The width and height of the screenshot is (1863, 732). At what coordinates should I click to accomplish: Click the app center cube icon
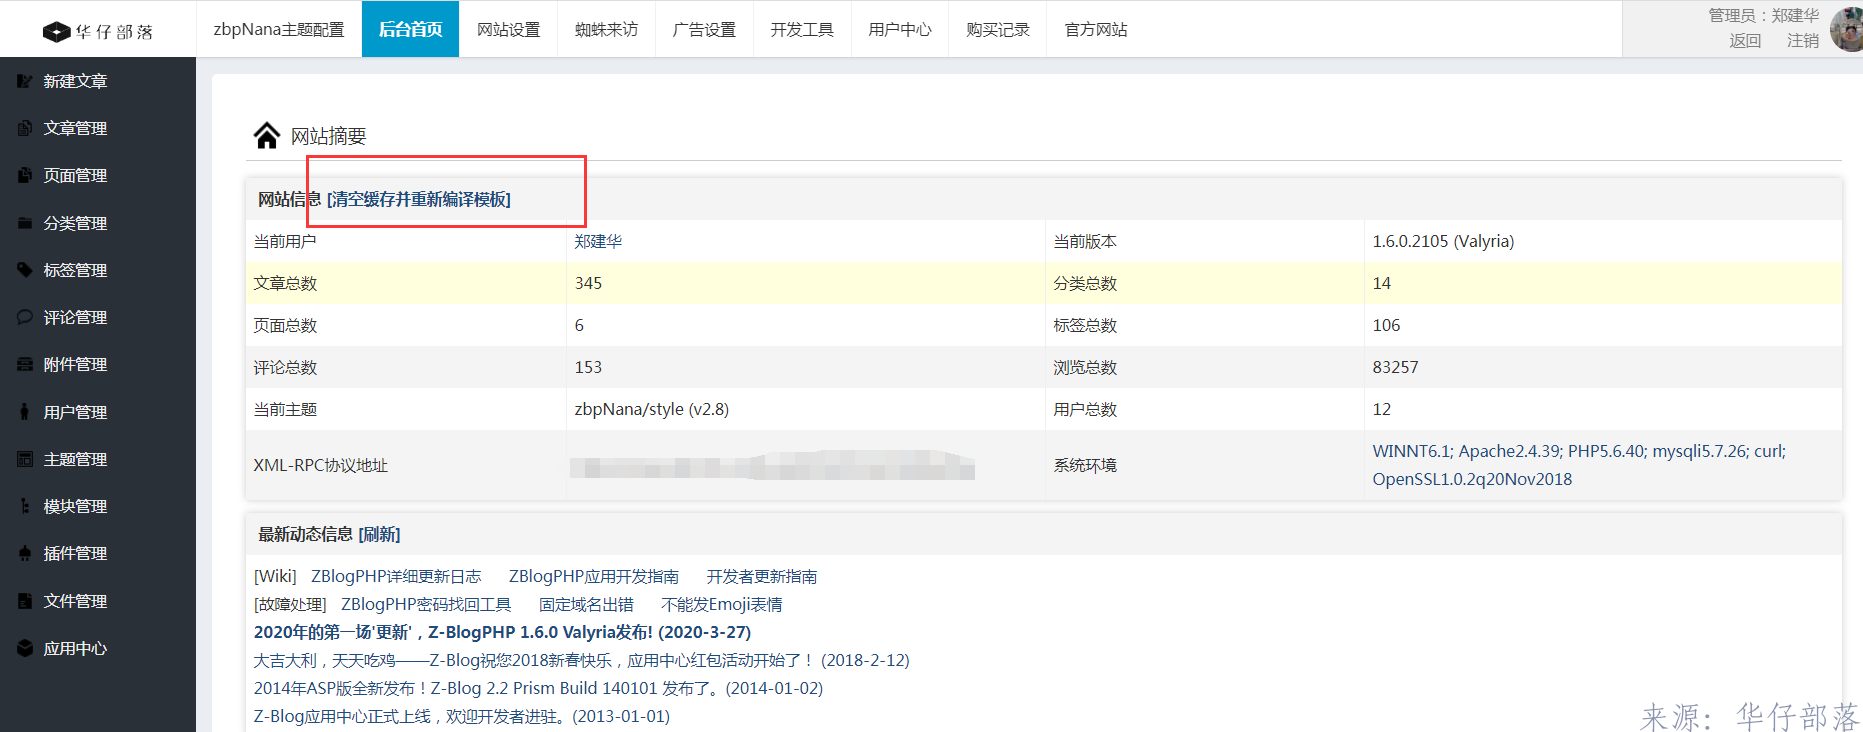pos(25,648)
